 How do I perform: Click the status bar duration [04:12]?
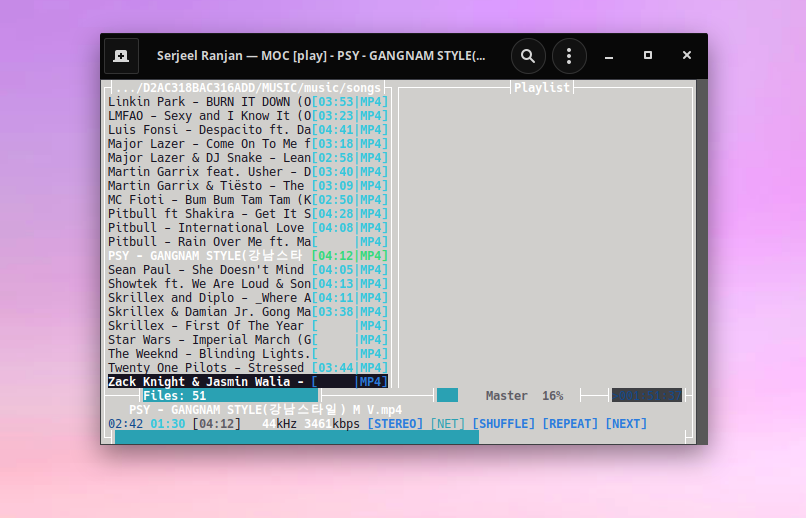point(216,424)
